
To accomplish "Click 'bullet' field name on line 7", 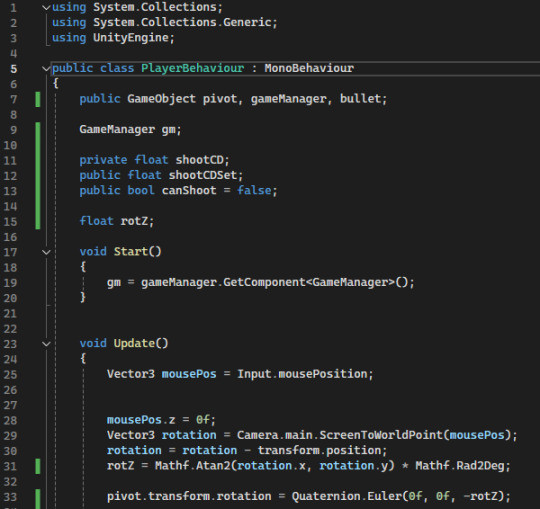I will (360, 99).
